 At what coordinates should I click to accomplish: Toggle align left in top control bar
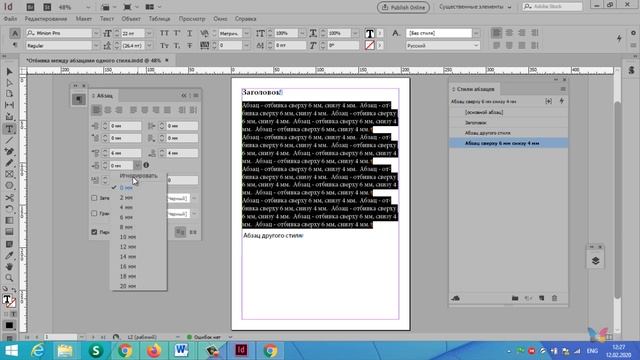[x=496, y=33]
